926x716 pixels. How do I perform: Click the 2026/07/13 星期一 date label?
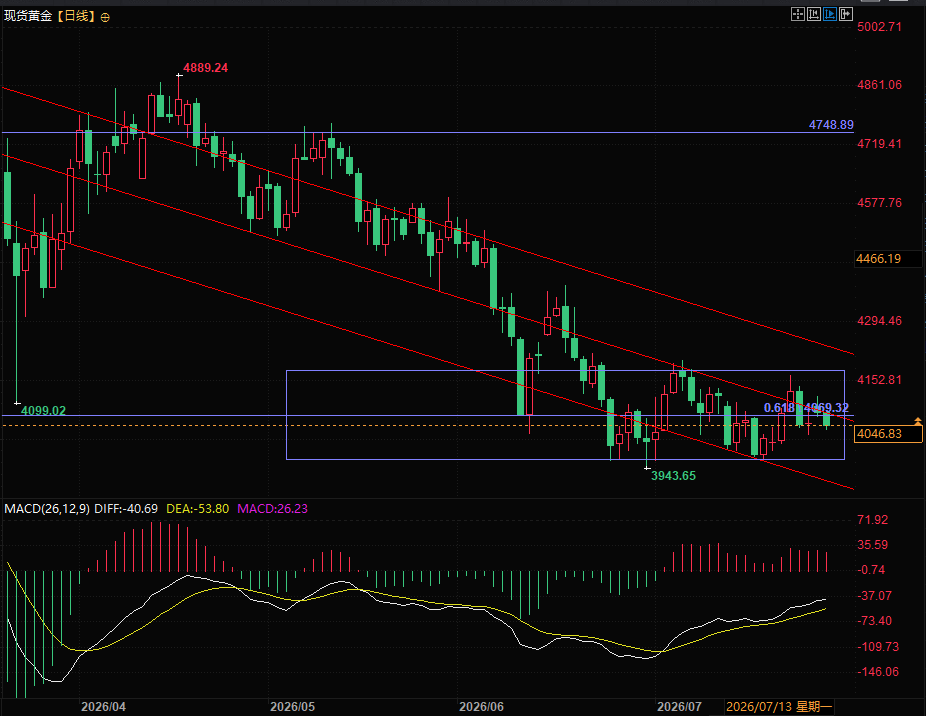pyautogui.click(x=779, y=707)
